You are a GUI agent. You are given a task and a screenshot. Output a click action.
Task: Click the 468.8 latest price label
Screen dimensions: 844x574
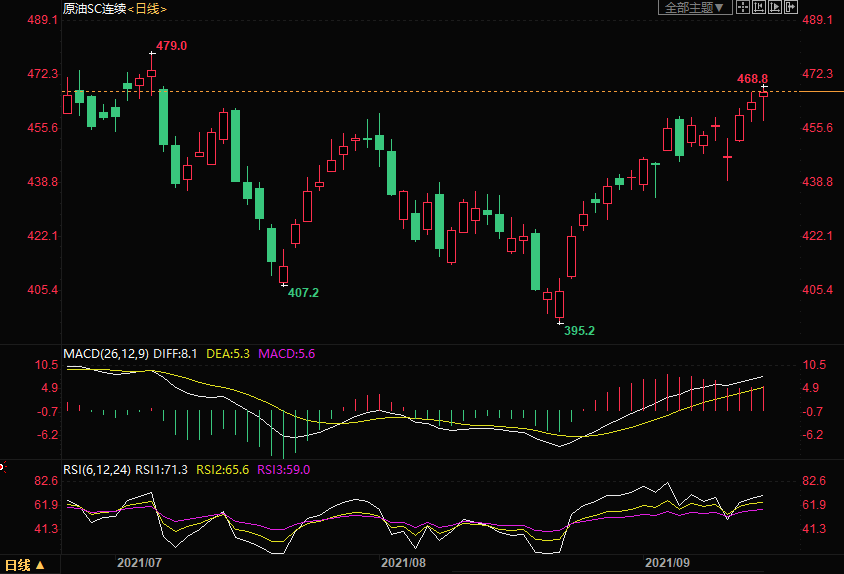[x=752, y=78]
